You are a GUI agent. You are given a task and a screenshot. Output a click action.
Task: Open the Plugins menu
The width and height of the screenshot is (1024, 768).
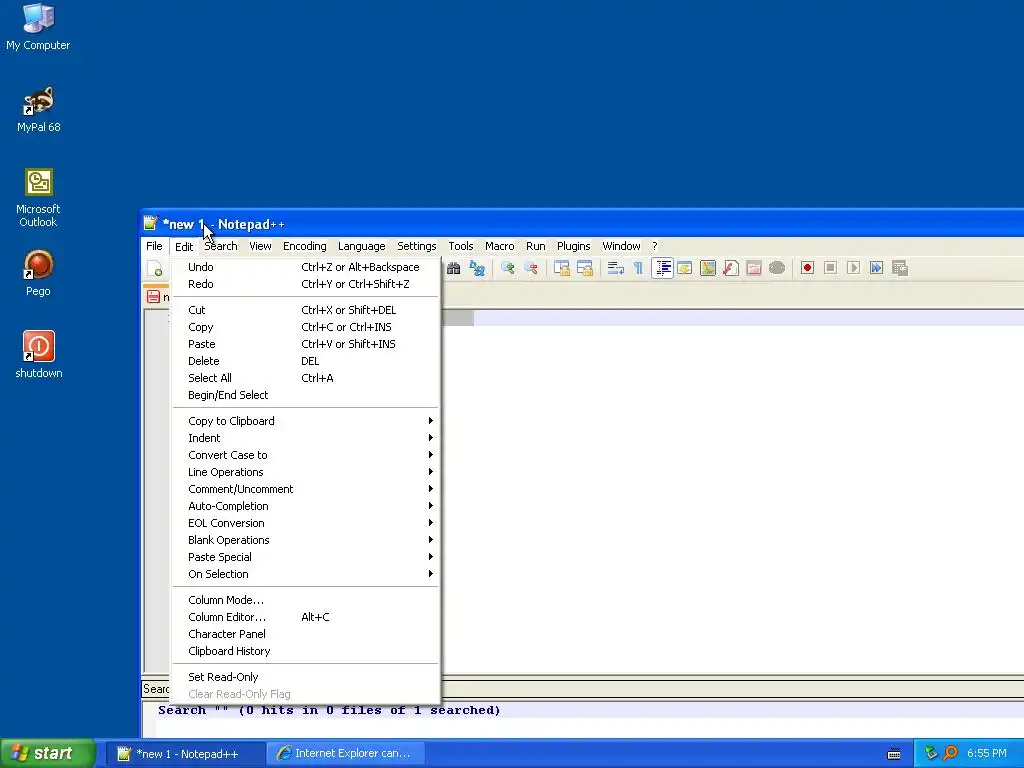573,246
